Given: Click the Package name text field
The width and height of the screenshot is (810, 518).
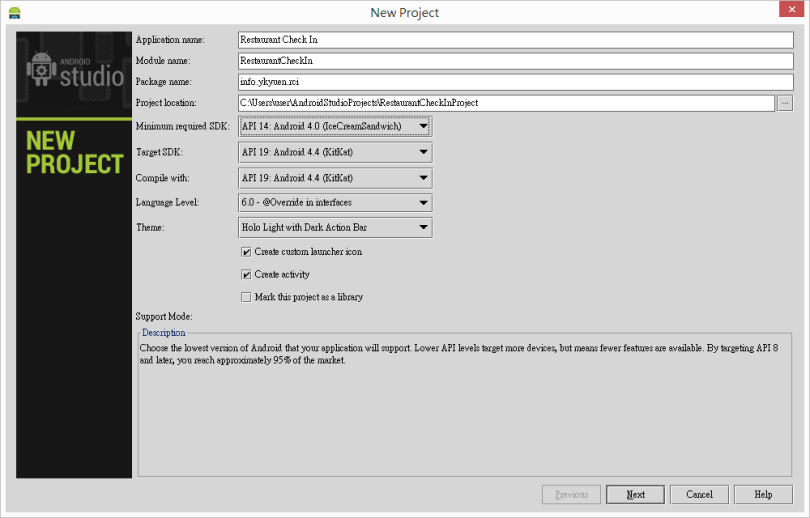Looking at the screenshot, I should [514, 82].
